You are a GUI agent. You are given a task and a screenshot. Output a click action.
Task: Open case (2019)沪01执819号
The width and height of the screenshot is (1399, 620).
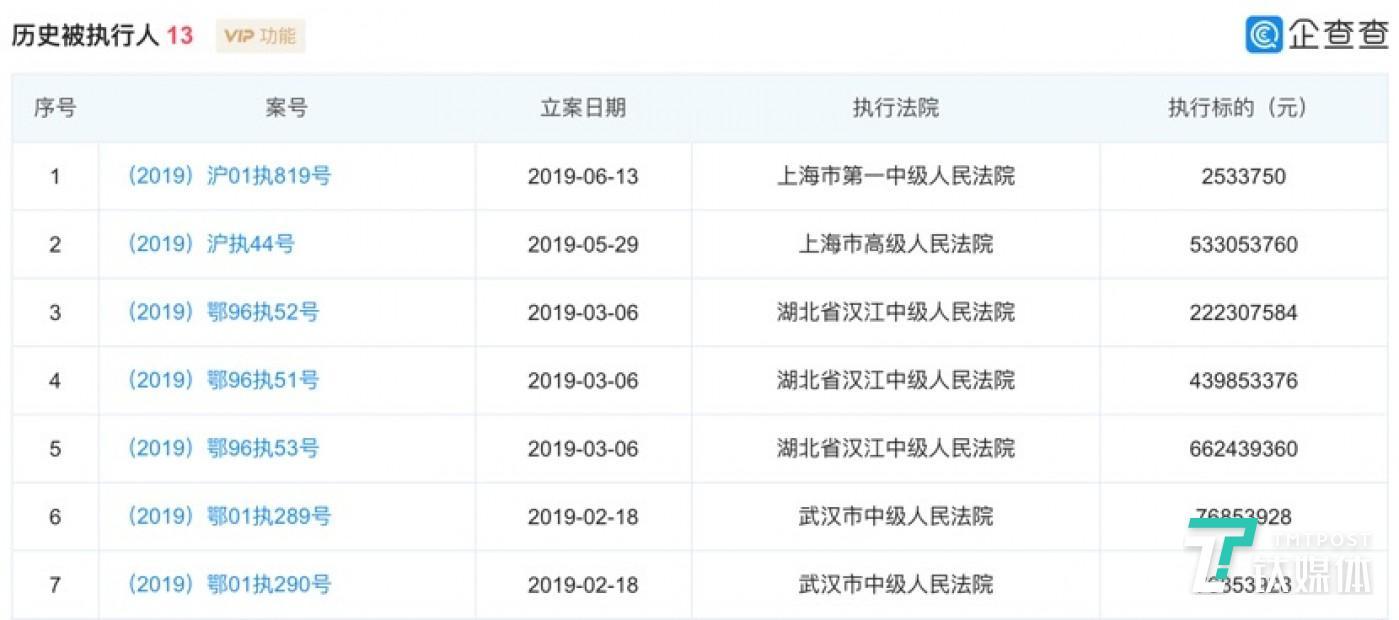pos(229,176)
